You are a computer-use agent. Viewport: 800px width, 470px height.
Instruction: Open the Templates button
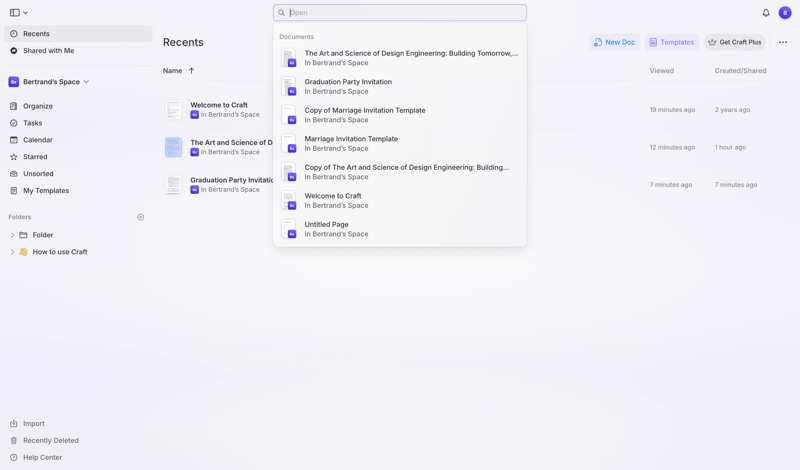coord(671,42)
